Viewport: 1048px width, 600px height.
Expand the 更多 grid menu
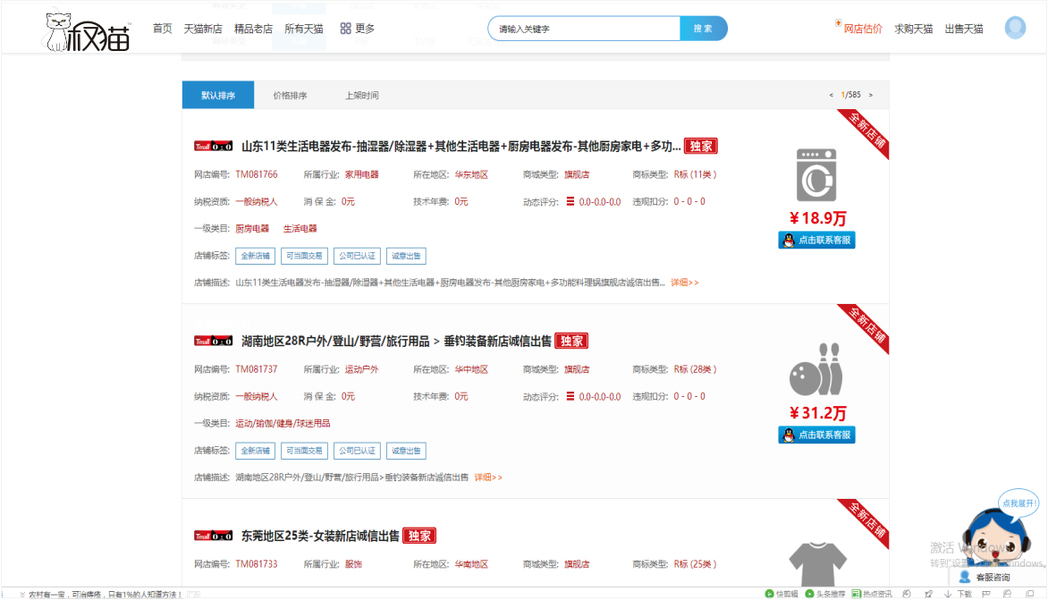coord(357,28)
